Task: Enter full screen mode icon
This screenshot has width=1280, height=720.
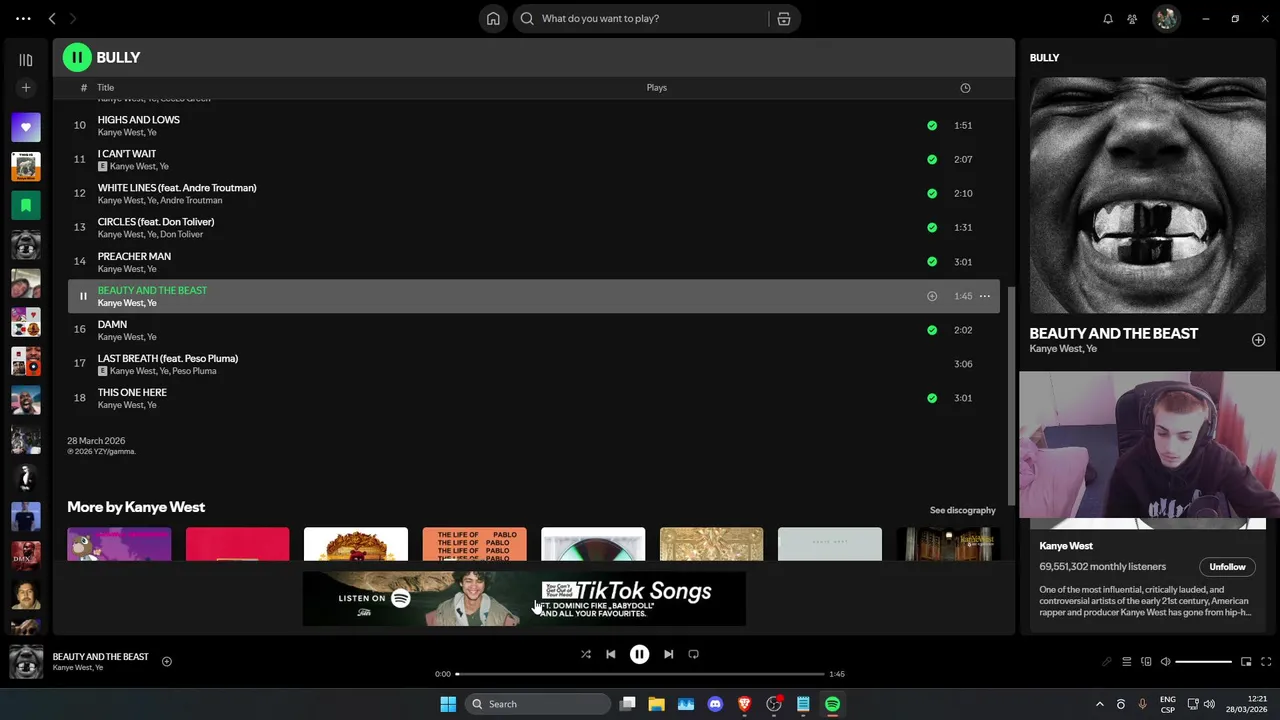Action: pos(1267,661)
